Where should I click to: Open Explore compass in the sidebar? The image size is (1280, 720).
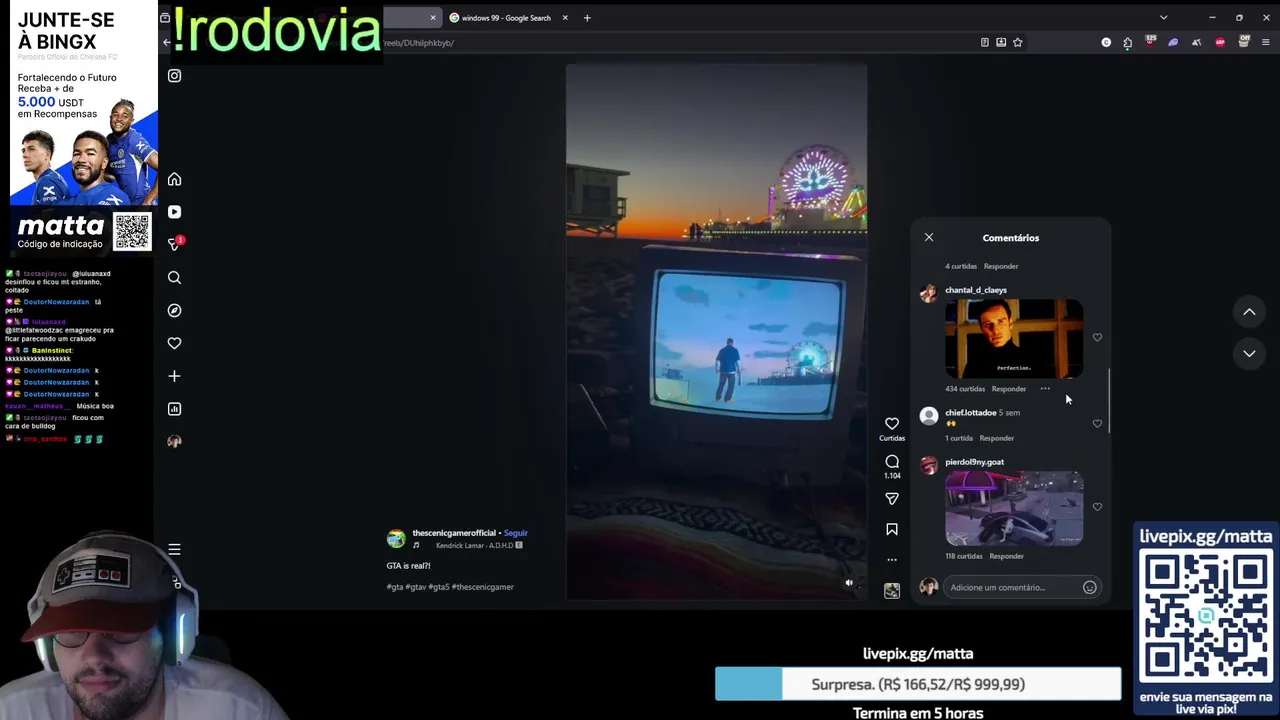(174, 310)
